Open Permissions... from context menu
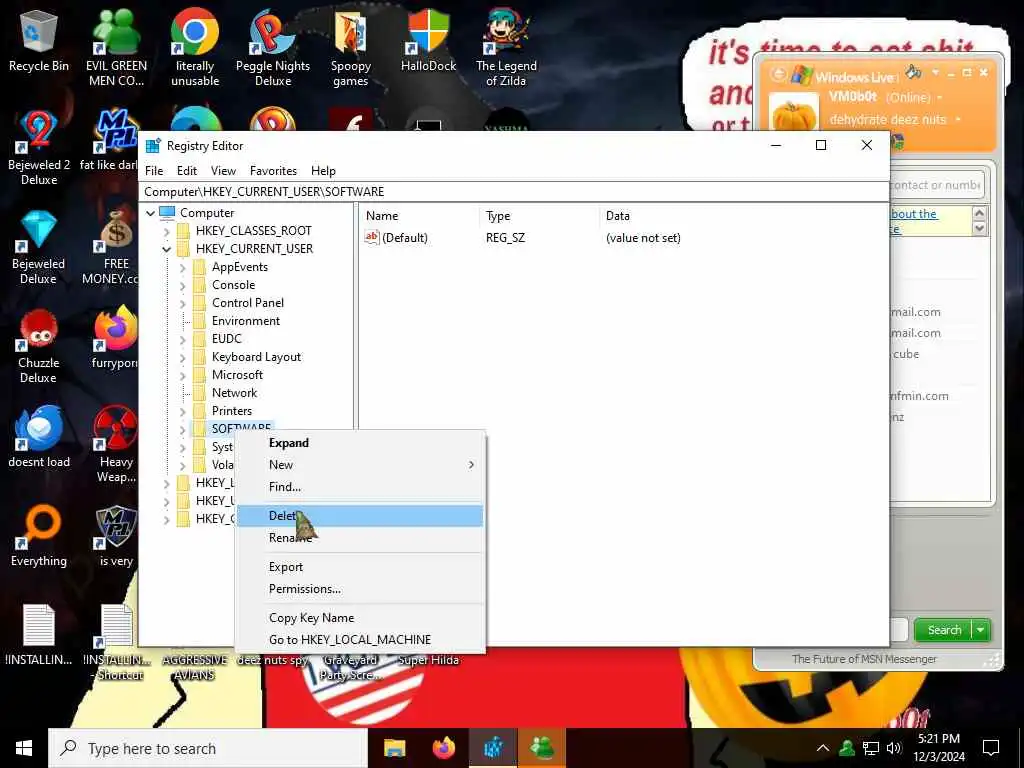The image size is (1024, 768). coord(360,589)
